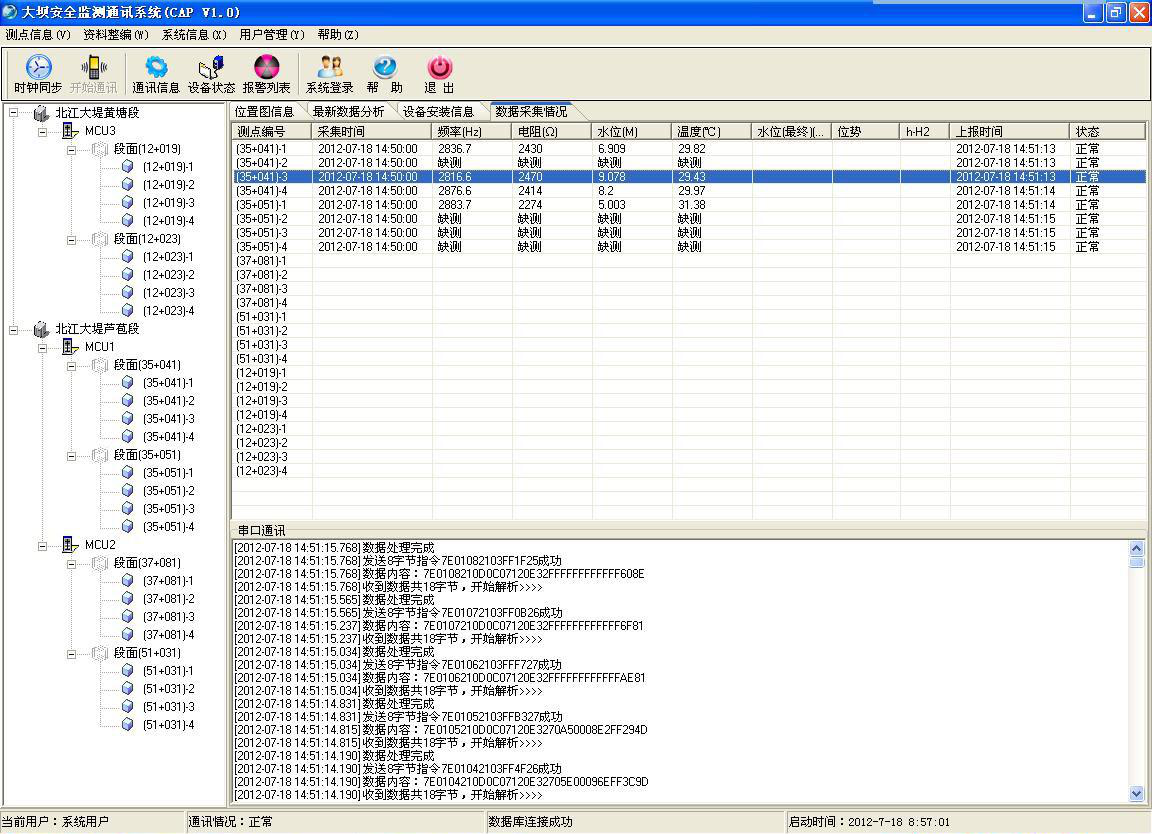This screenshot has width=1152, height=834.
Task: Click the serial log scrollbar thumb
Action: point(1137,562)
